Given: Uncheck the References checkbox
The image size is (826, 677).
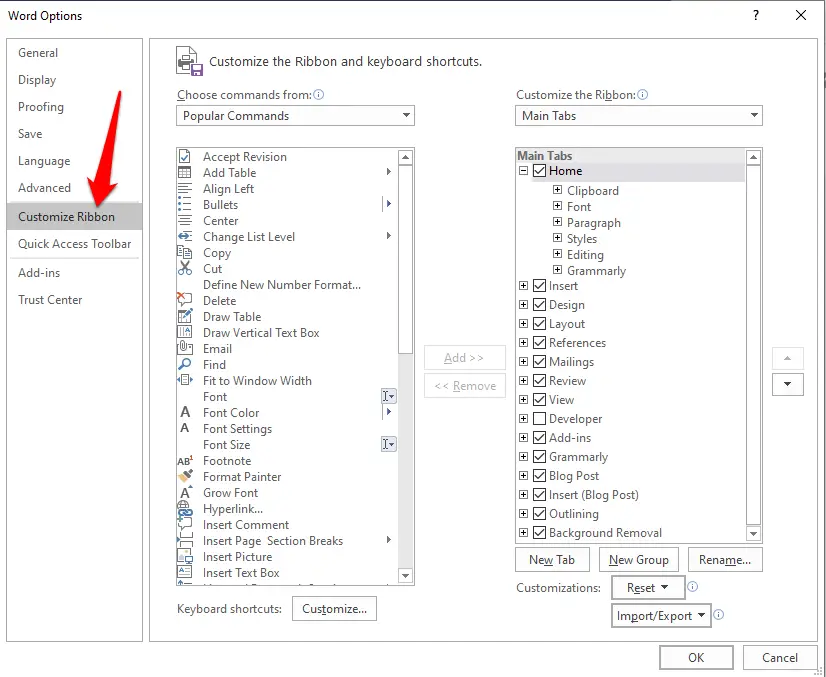Looking at the screenshot, I should (x=539, y=342).
